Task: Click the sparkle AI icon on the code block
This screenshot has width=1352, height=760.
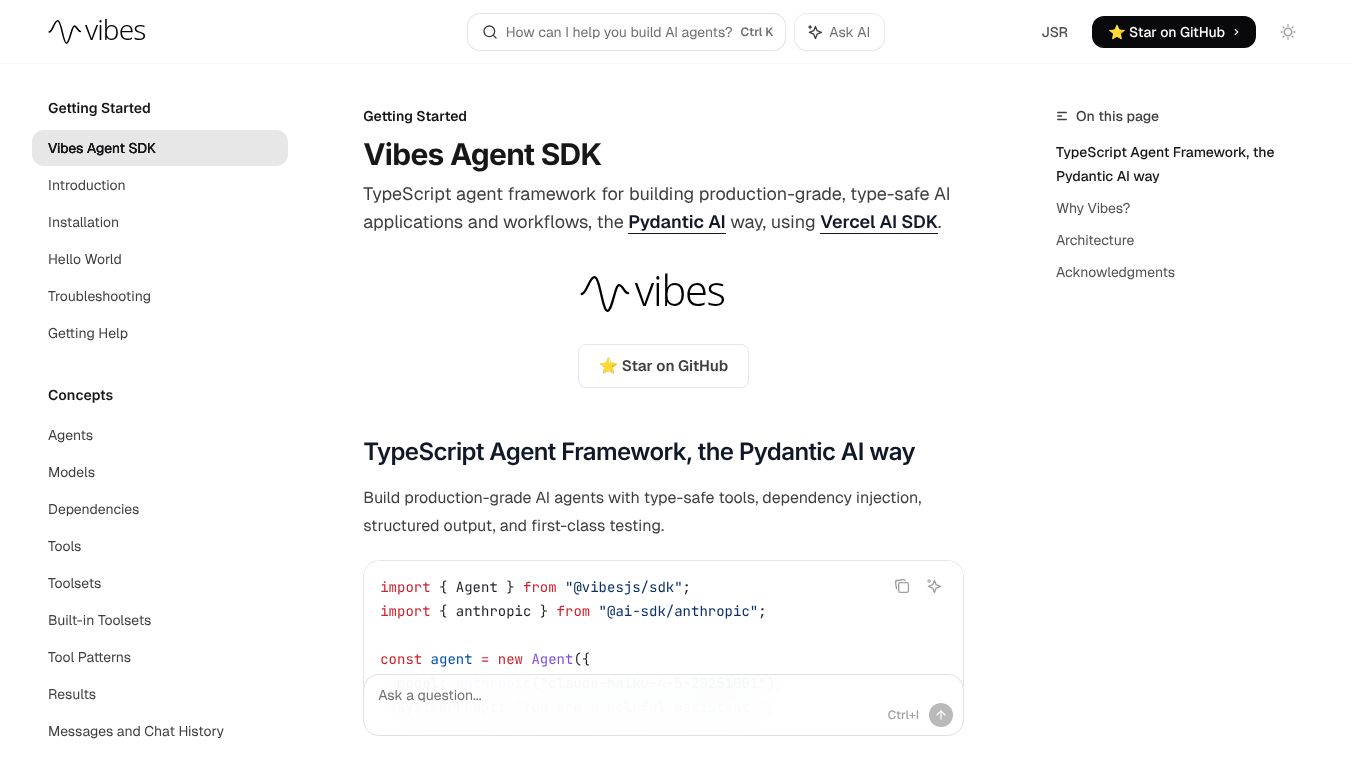Action: click(x=934, y=586)
